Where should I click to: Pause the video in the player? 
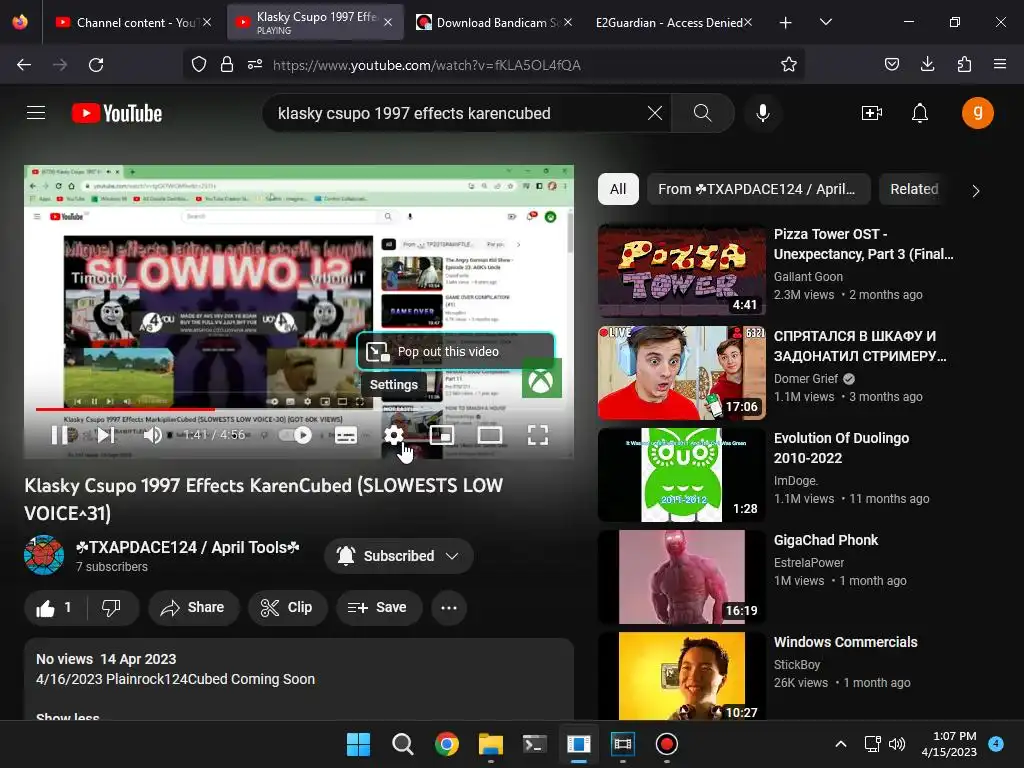coord(59,435)
